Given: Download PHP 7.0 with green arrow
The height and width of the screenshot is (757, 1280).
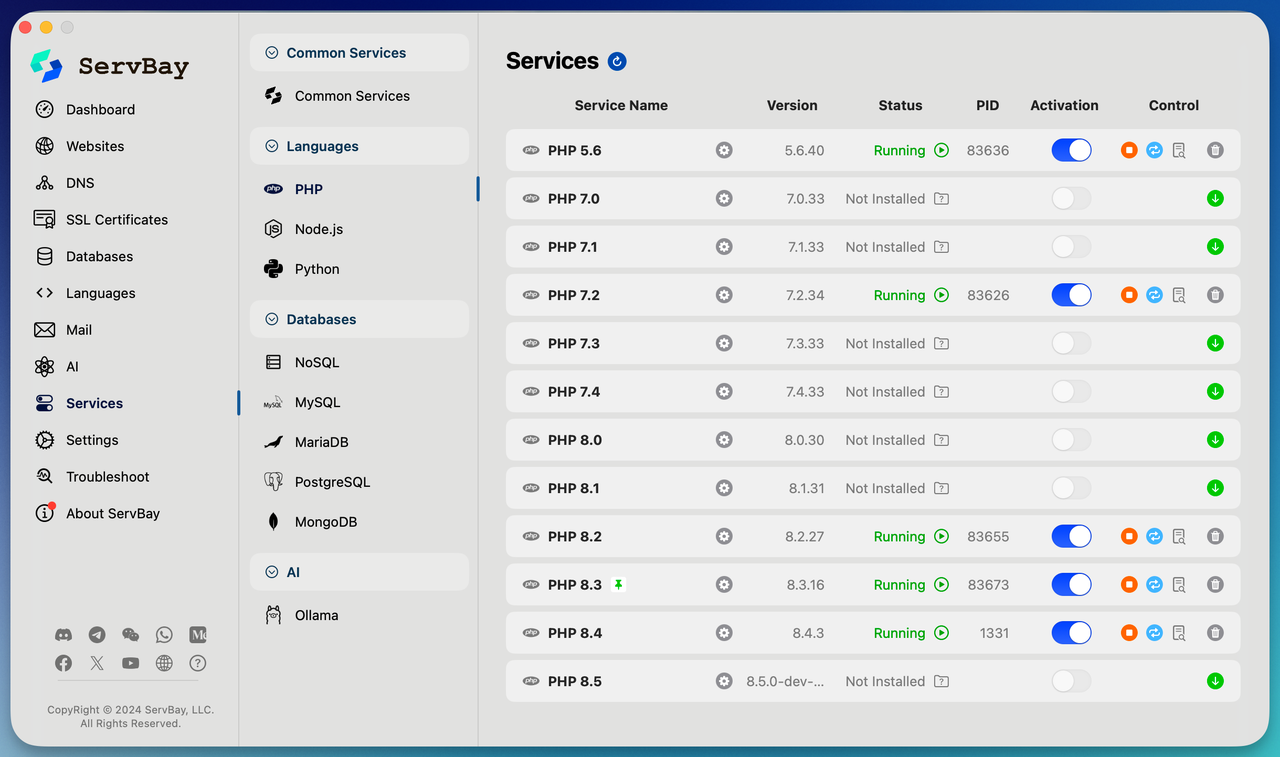Looking at the screenshot, I should tap(1215, 198).
